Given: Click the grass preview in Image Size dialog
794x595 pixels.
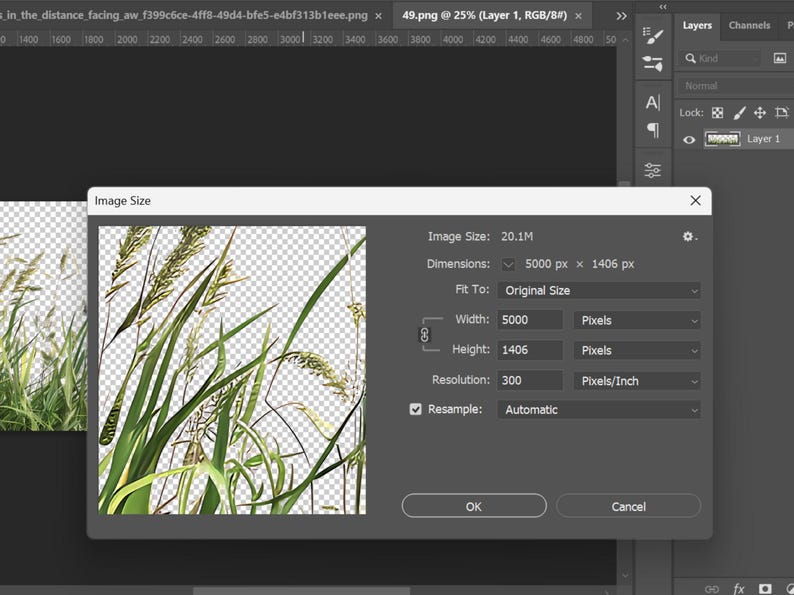Looking at the screenshot, I should pyautogui.click(x=232, y=370).
